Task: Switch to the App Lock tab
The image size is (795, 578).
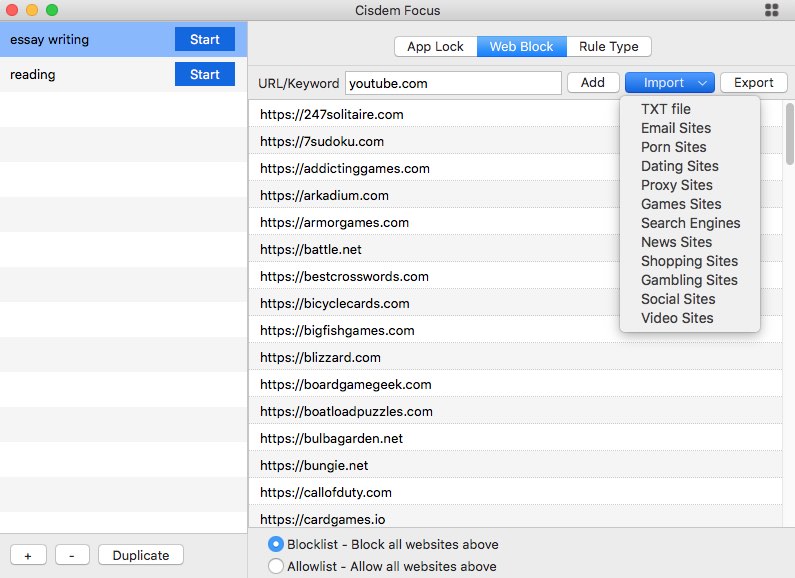Action: [x=435, y=47]
